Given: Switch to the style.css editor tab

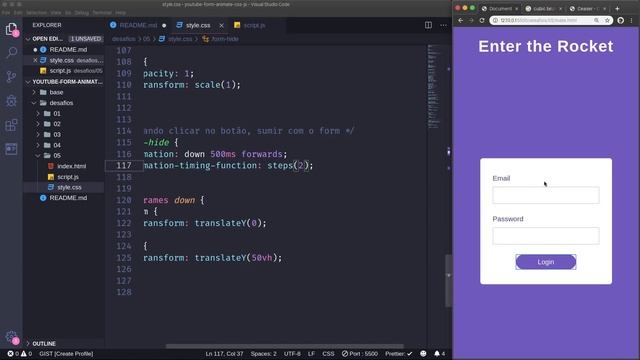Looking at the screenshot, I should click(198, 25).
